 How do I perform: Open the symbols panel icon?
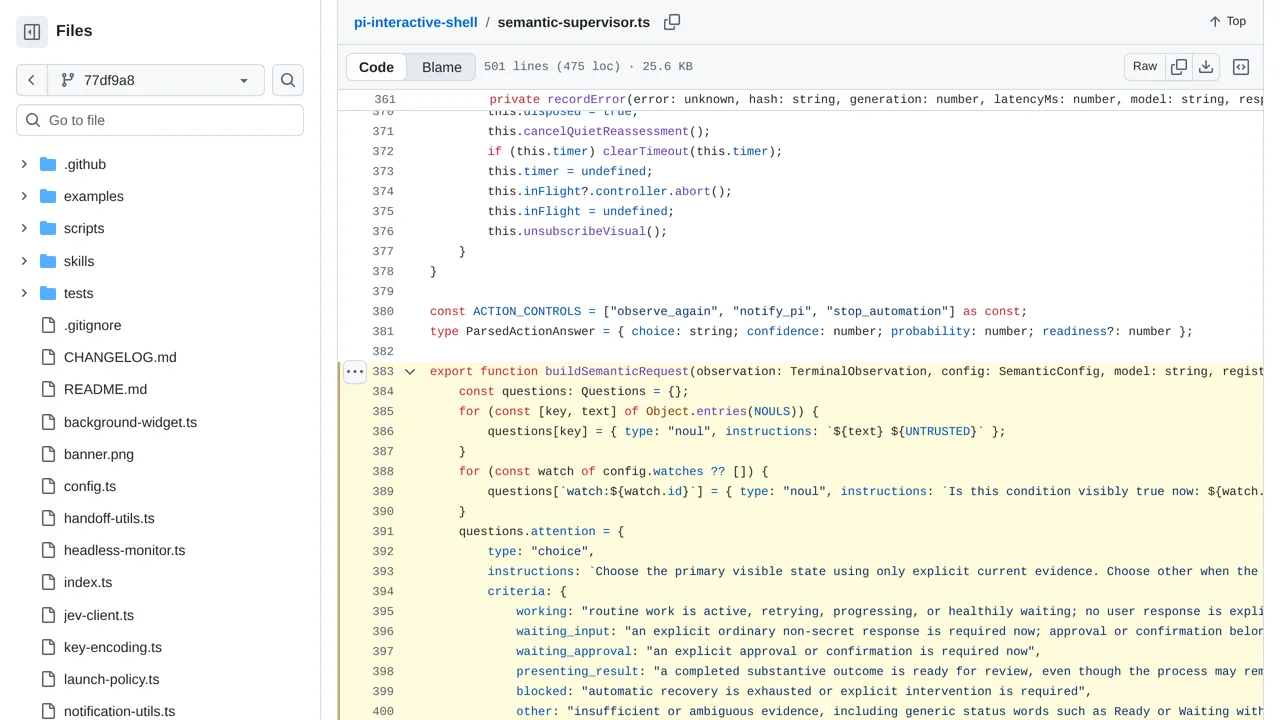(1241, 67)
